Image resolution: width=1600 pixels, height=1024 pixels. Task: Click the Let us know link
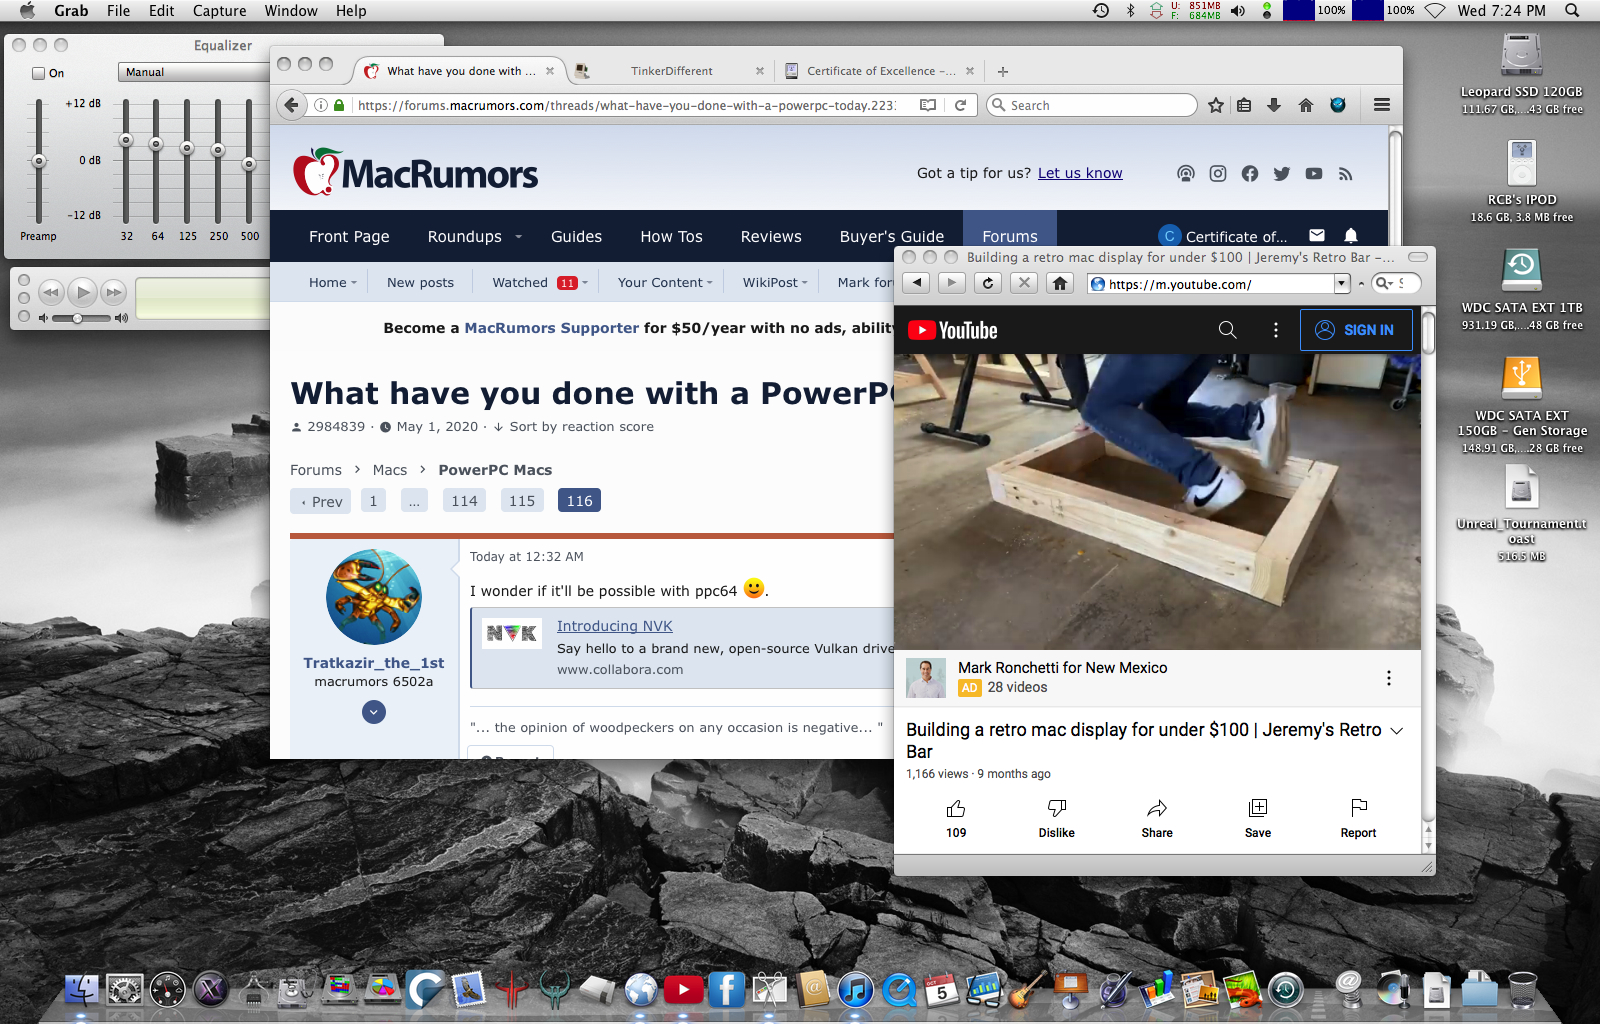pyautogui.click(x=1080, y=173)
